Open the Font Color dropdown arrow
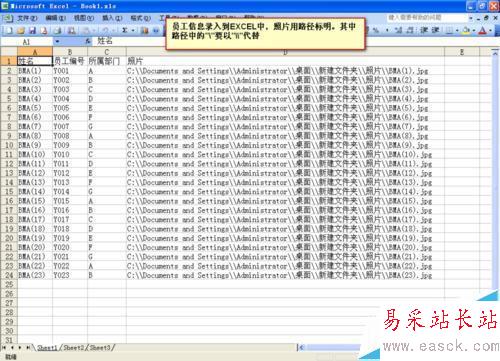This screenshot has height=361, width=500. click(x=490, y=30)
